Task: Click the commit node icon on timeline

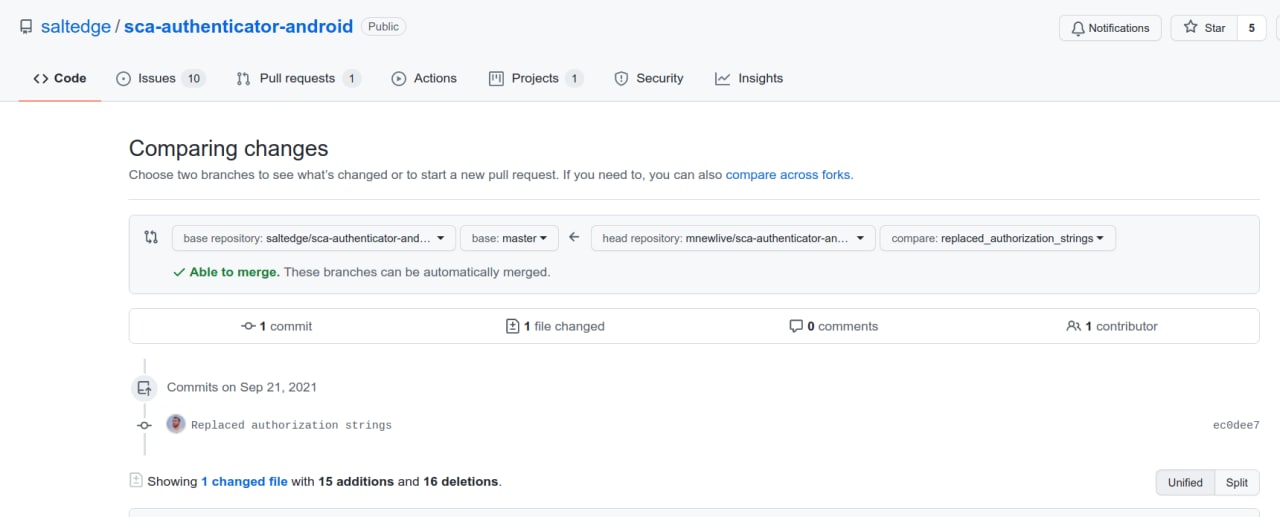Action: tap(144, 425)
